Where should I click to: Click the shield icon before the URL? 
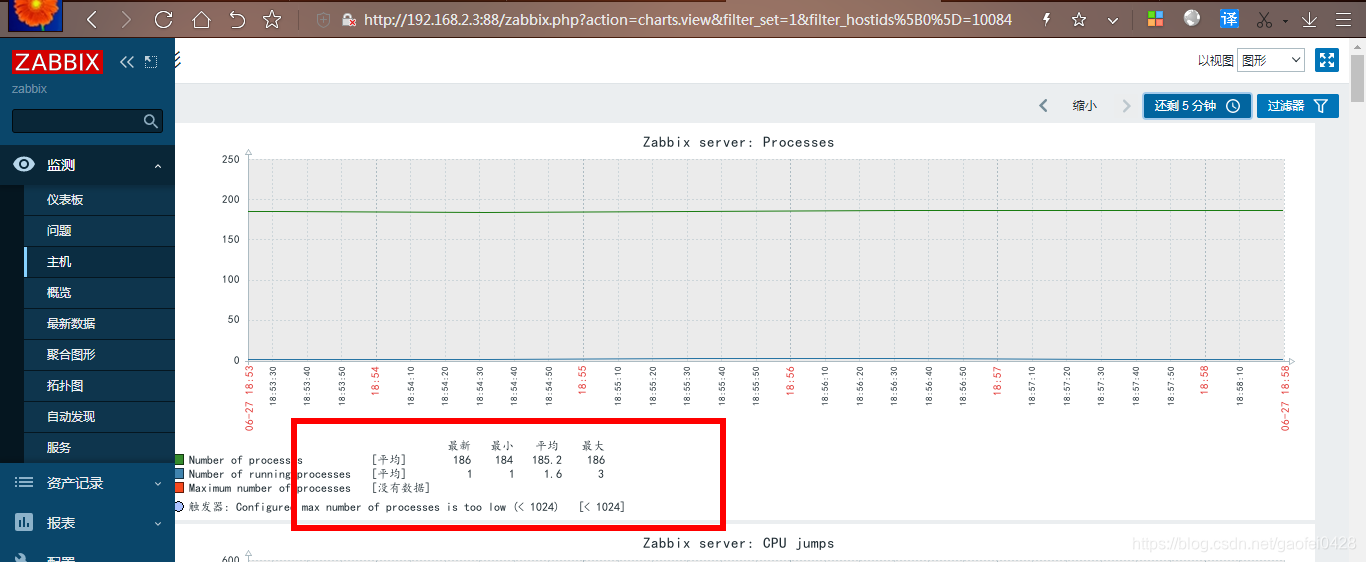(323, 19)
